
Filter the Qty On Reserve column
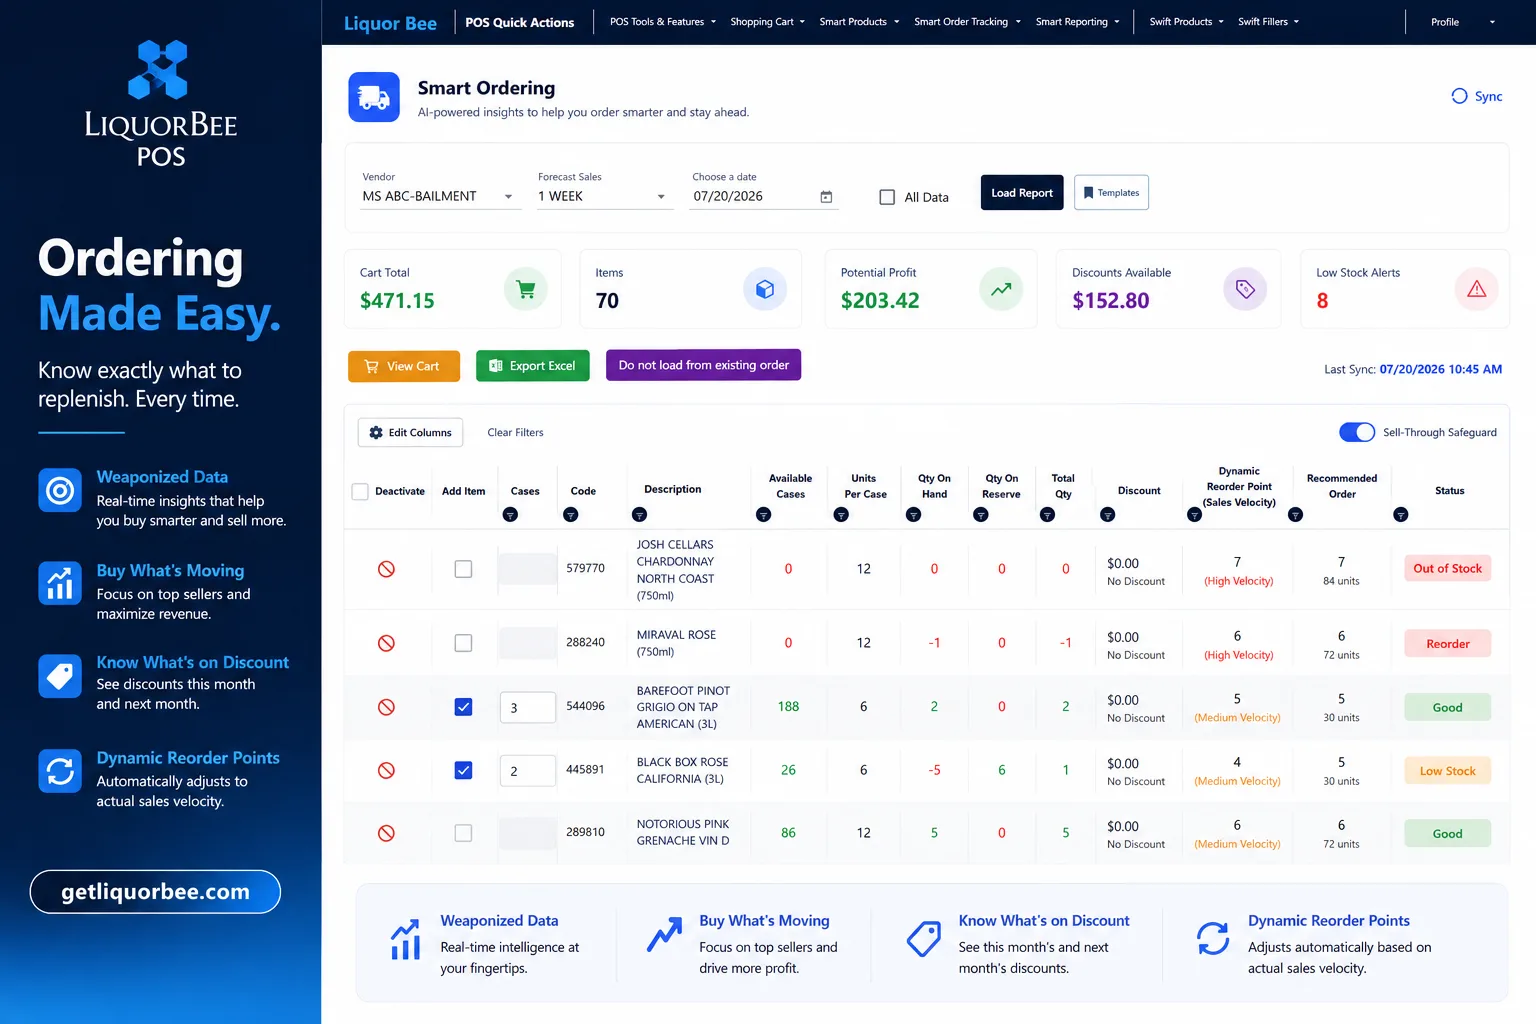pyautogui.click(x=981, y=515)
